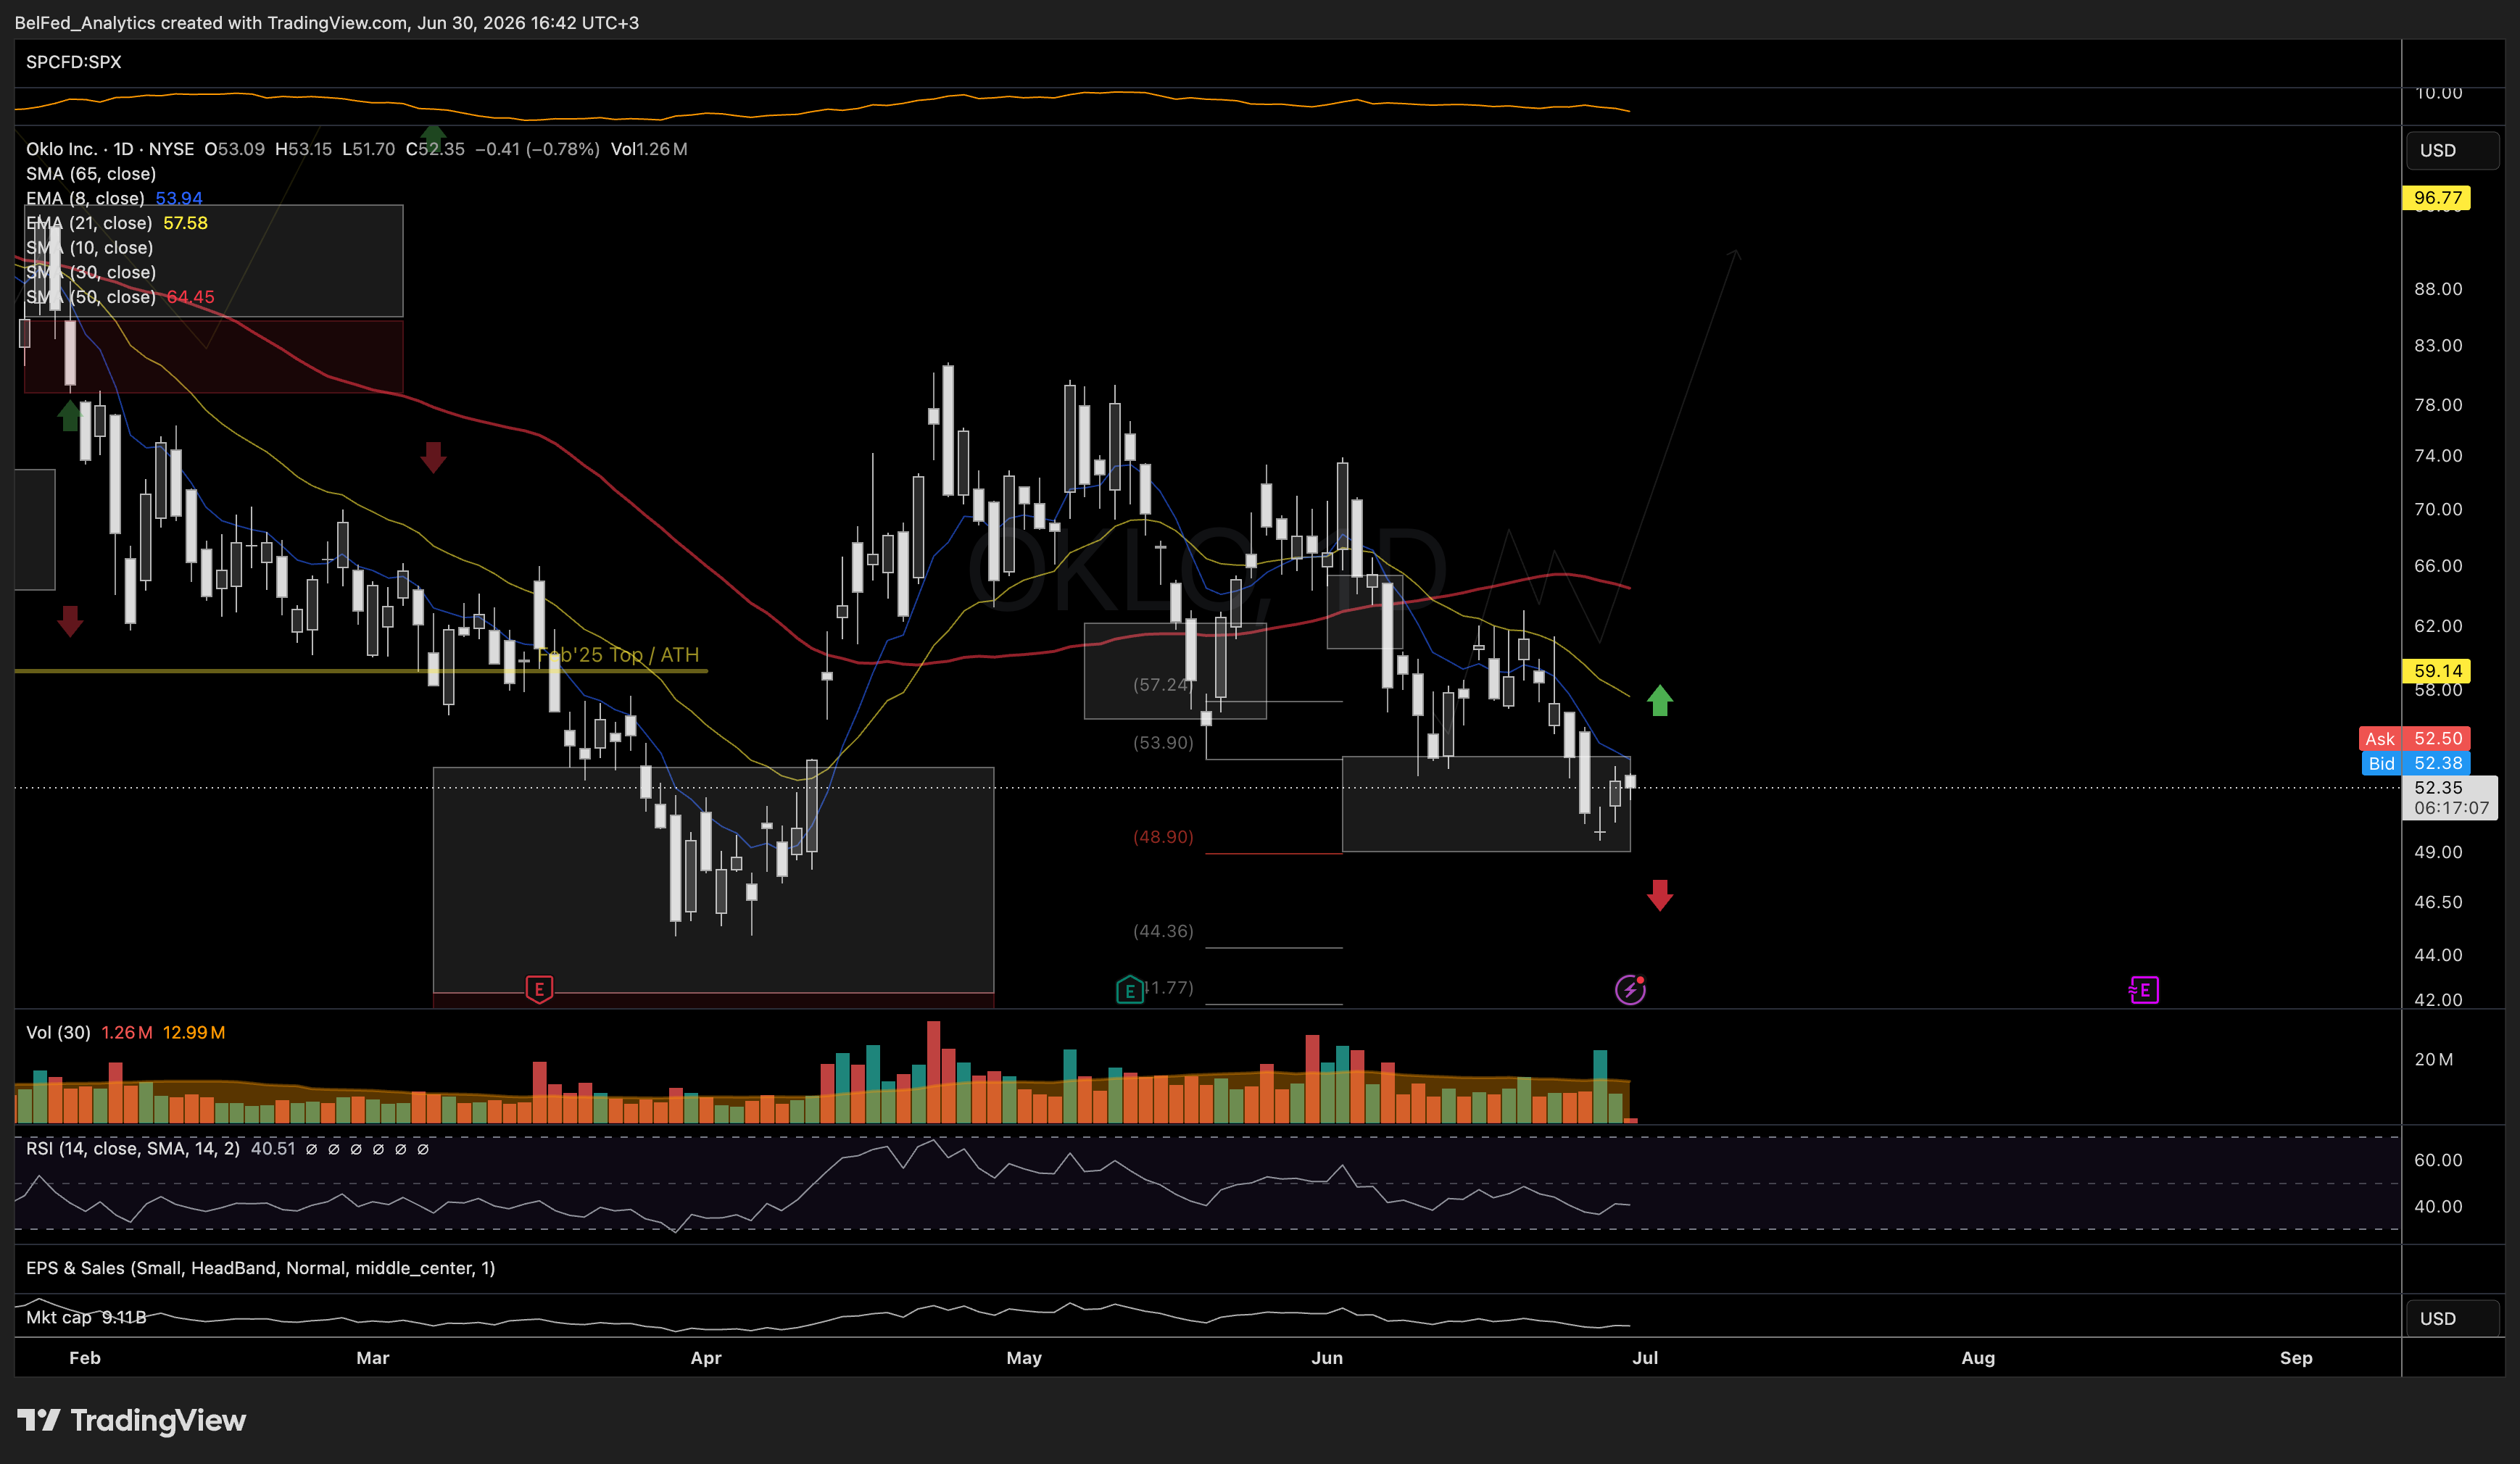2520x1464 pixels.
Task: Click the current price 52.35 countdown label
Action: click(x=2449, y=797)
